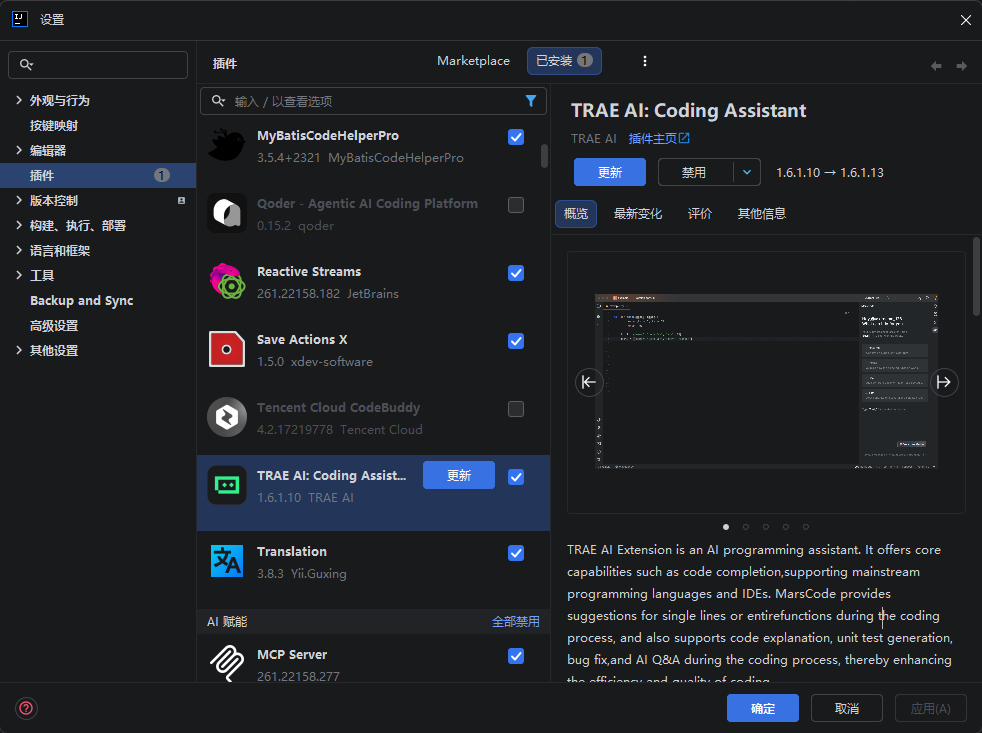Click the MCP Server paperclip icon
The width and height of the screenshot is (982, 733).
[226, 663]
